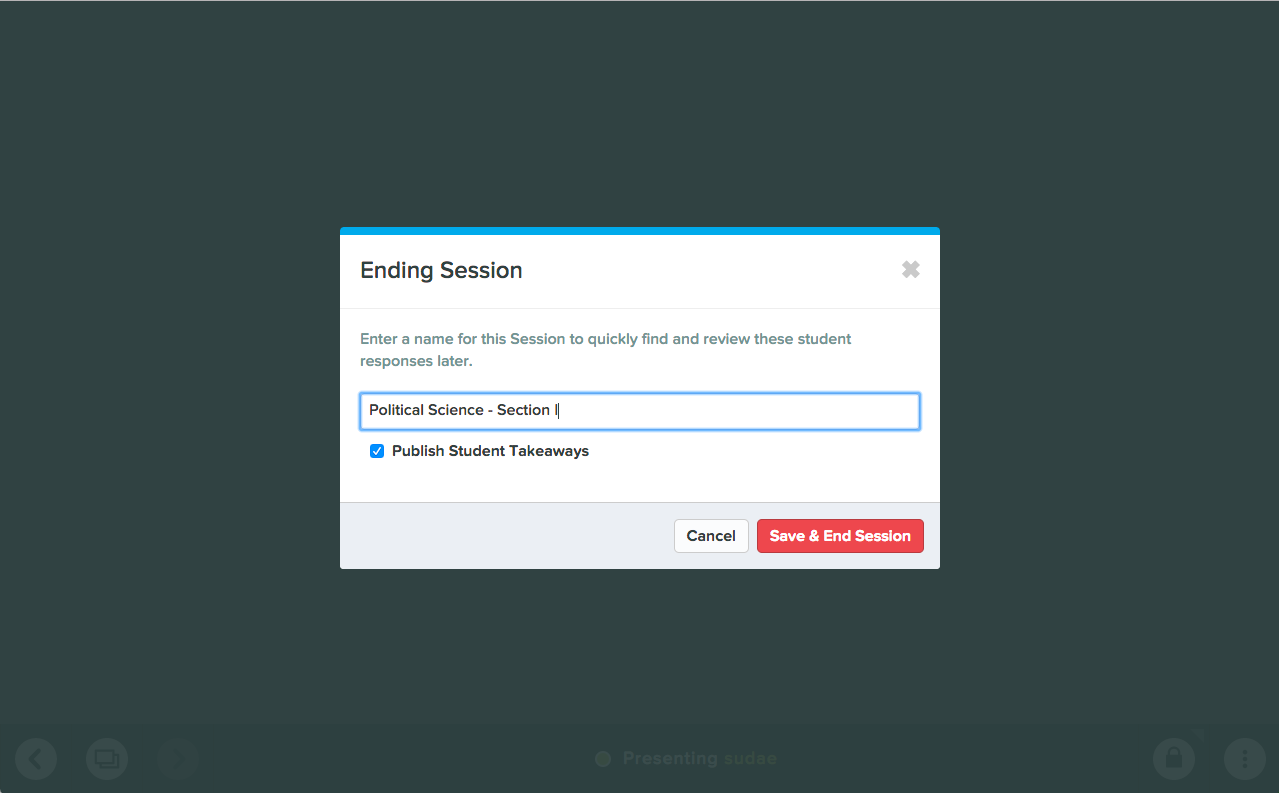Click the session name input field
Viewport: 1279px width, 793px height.
(x=640, y=411)
